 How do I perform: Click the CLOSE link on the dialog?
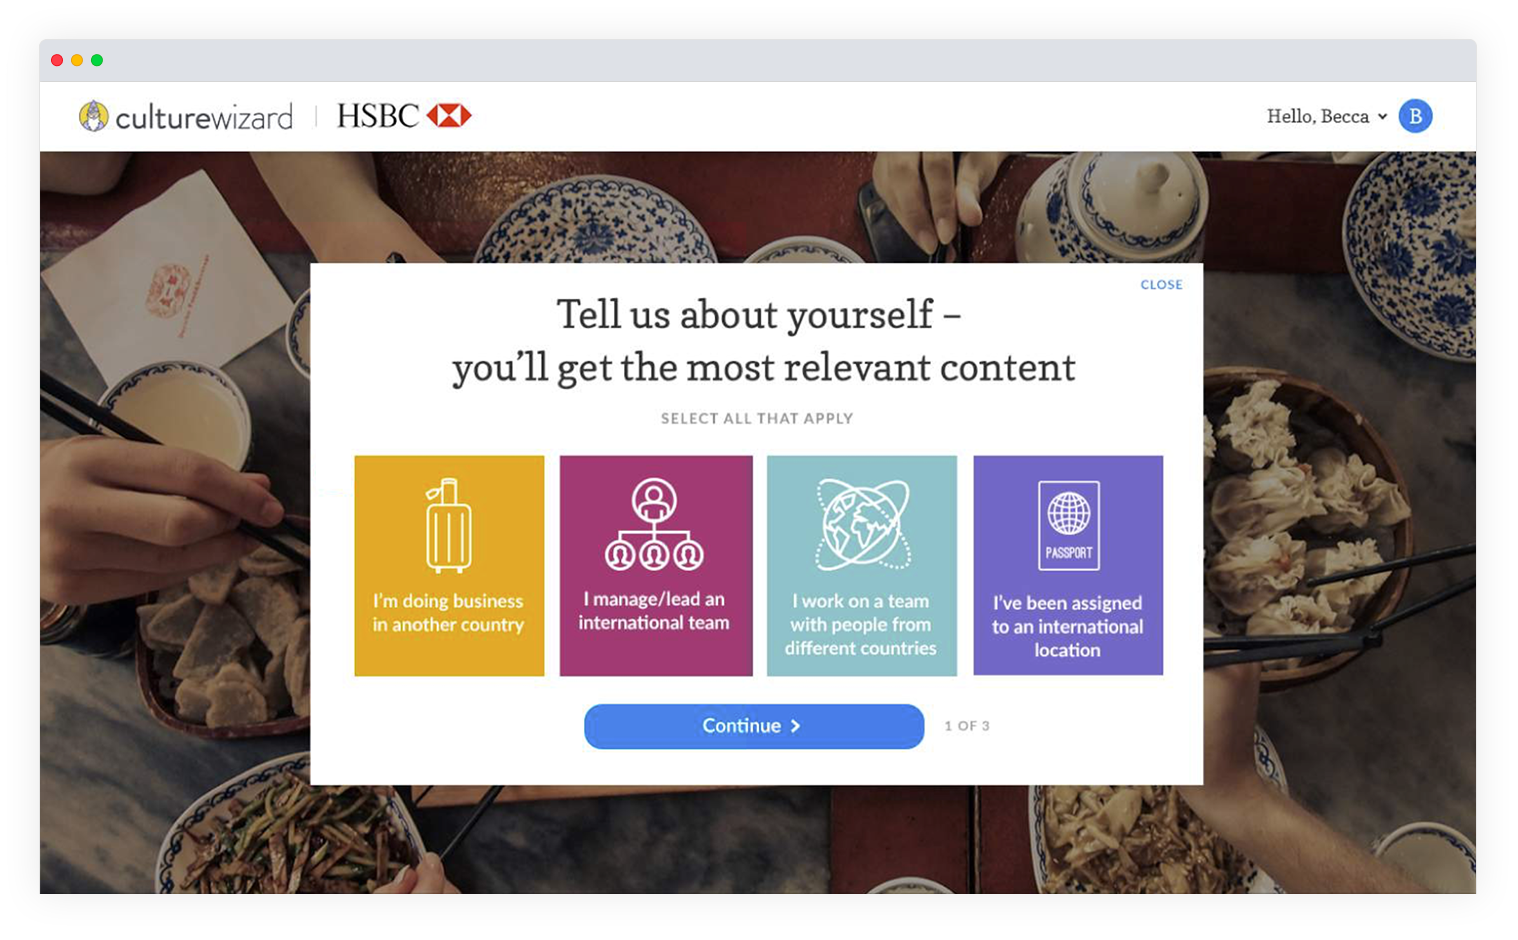1161,285
